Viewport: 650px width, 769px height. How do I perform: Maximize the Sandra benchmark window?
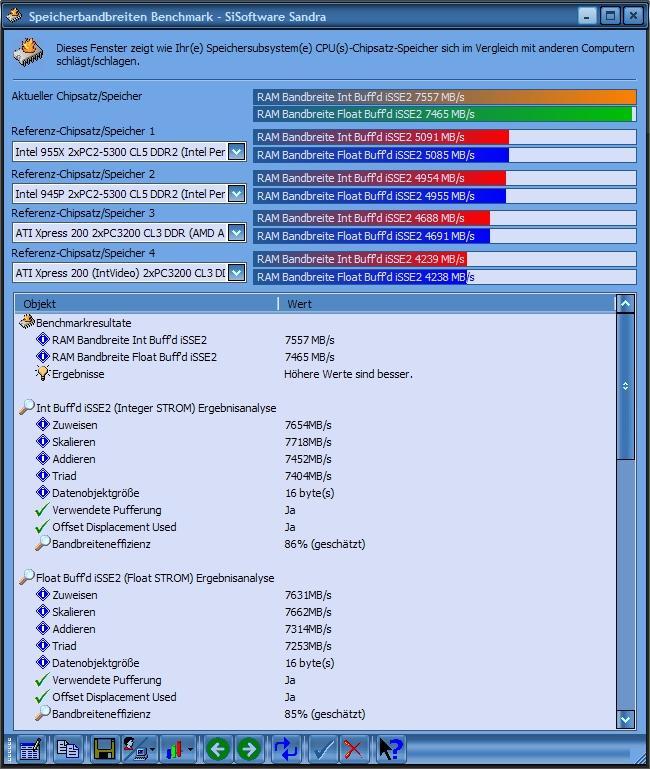(x=610, y=16)
